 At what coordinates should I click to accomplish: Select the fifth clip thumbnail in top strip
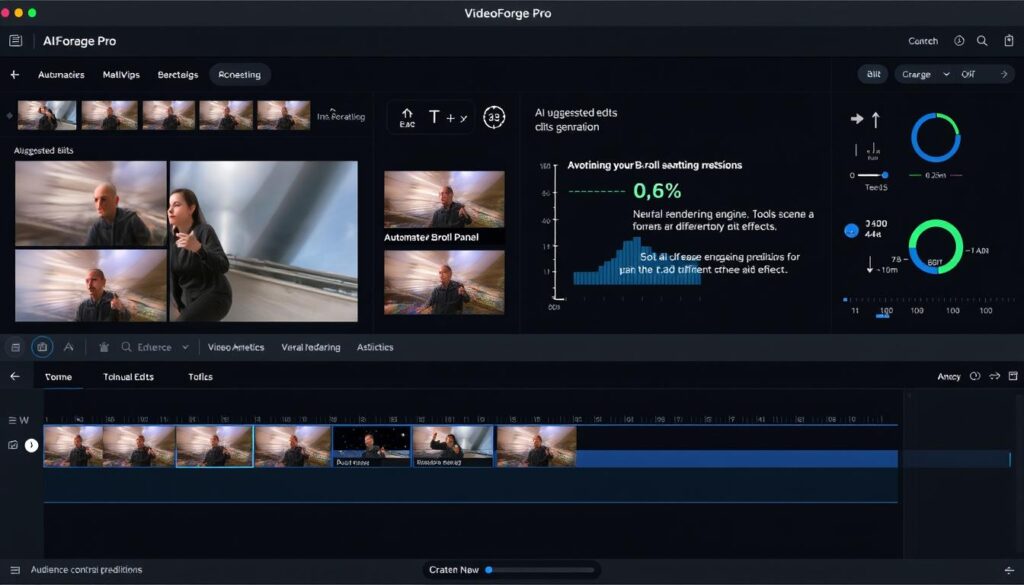(283, 116)
